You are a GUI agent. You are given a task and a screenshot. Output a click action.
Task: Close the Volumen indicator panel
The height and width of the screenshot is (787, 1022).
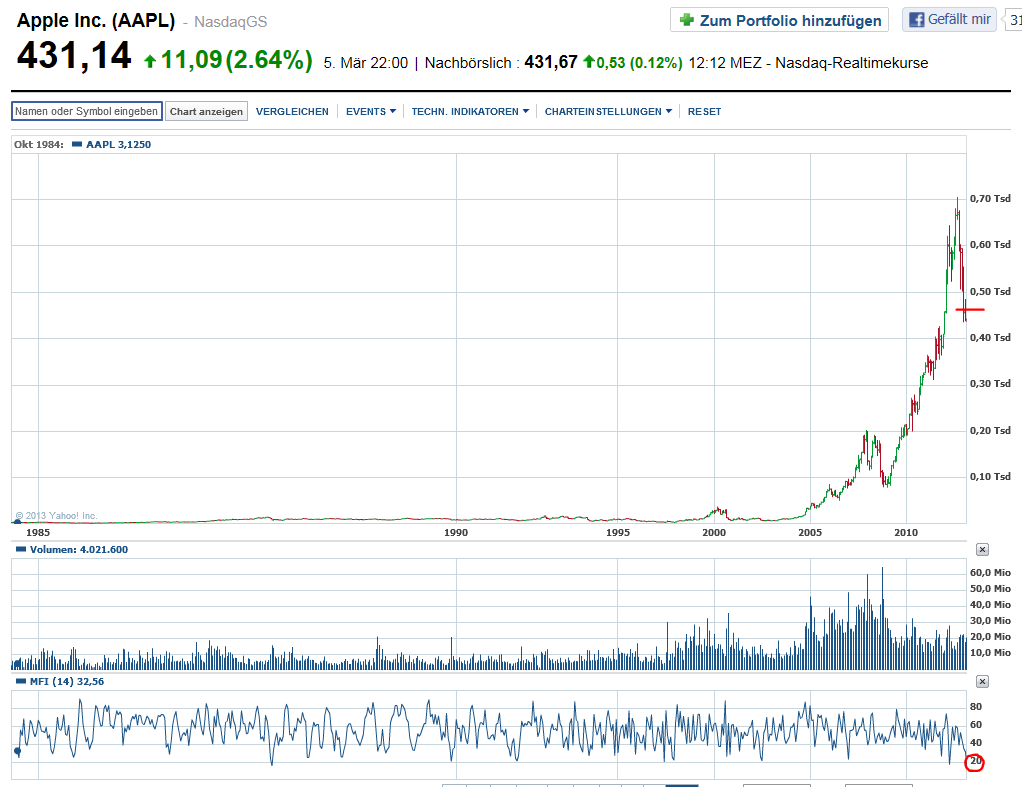[982, 549]
